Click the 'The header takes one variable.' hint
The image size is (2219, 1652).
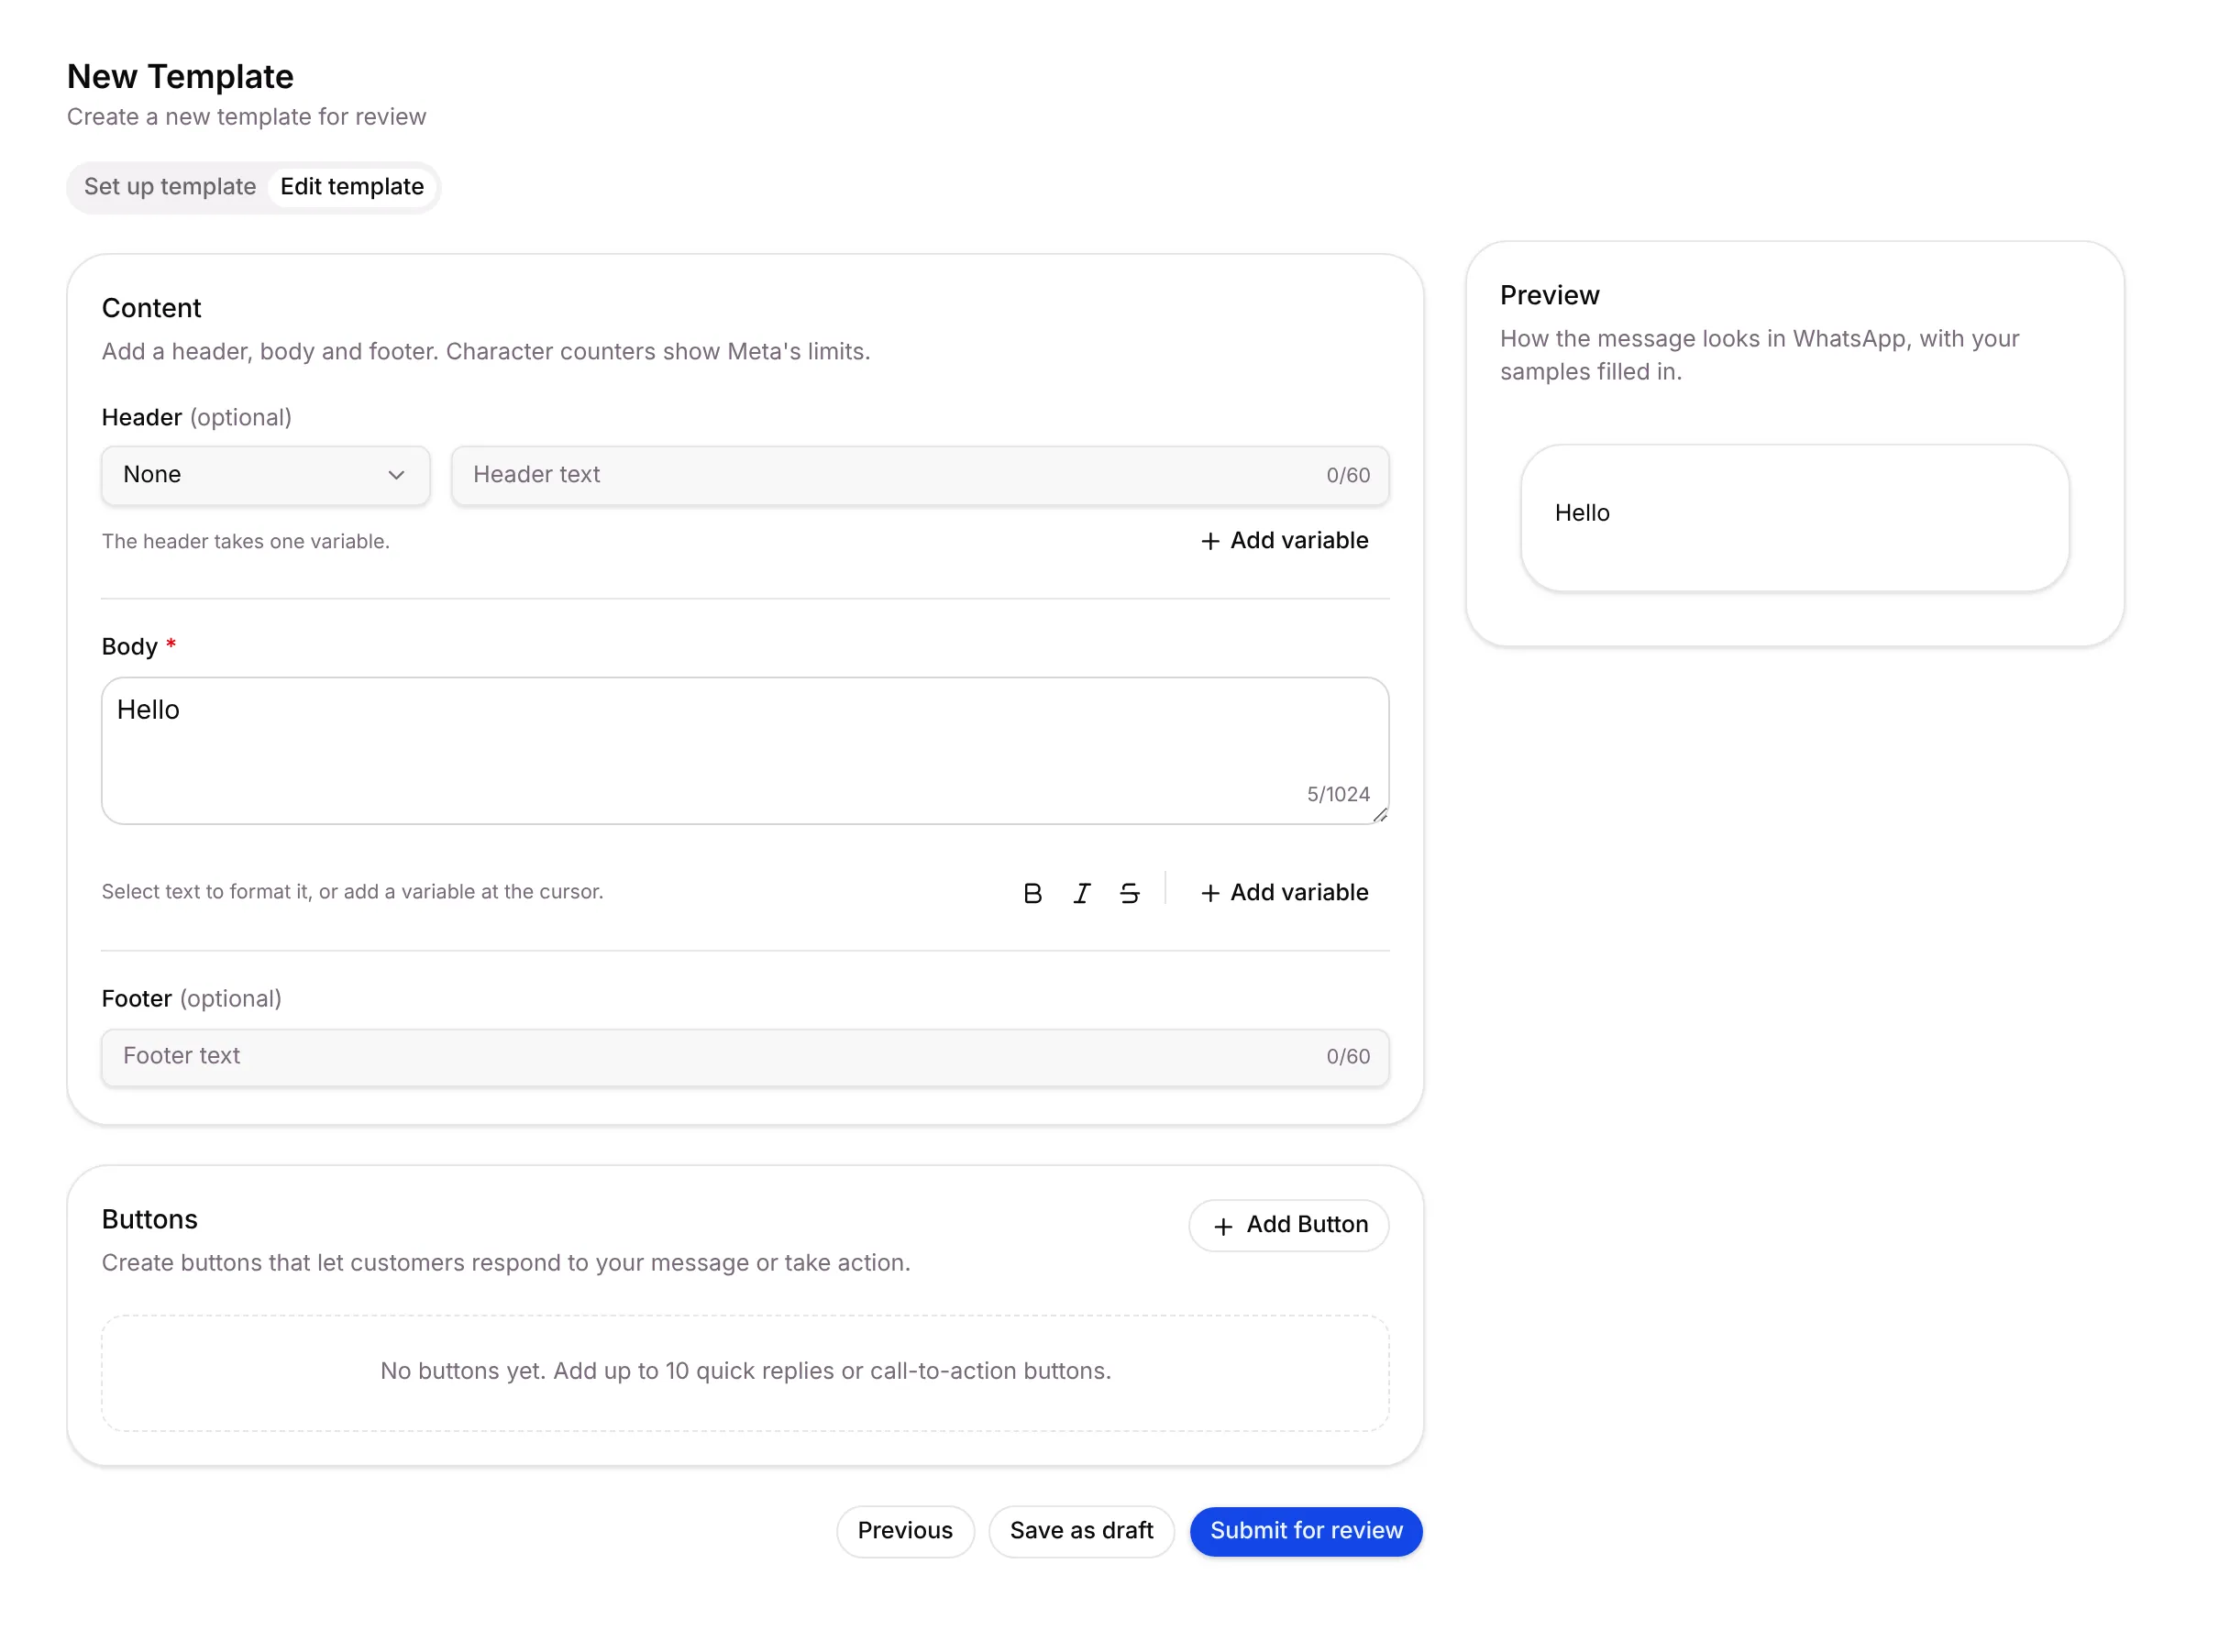[x=246, y=541]
